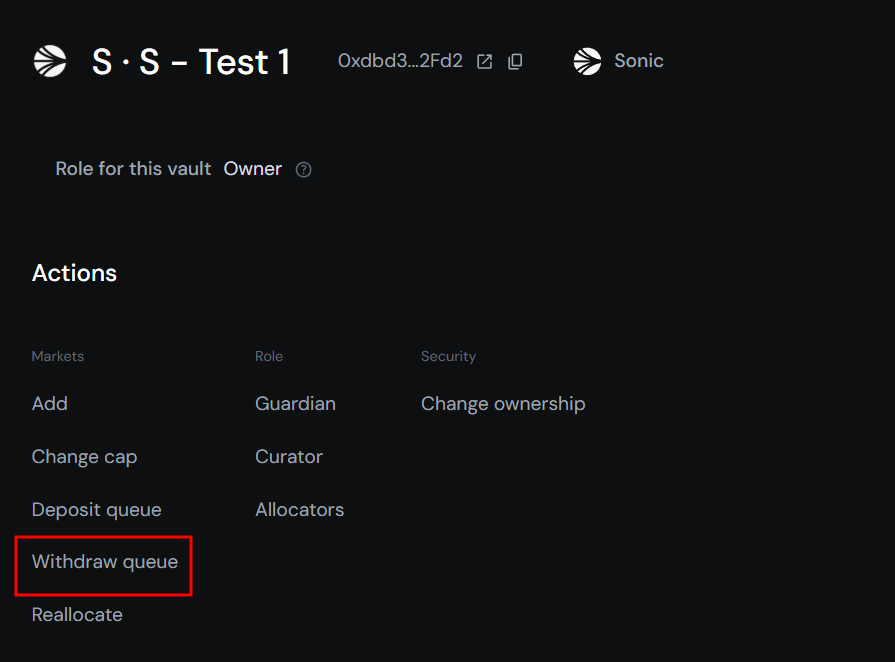Open 'Add' under the Markets section
The width and height of the screenshot is (895, 662).
coord(49,403)
